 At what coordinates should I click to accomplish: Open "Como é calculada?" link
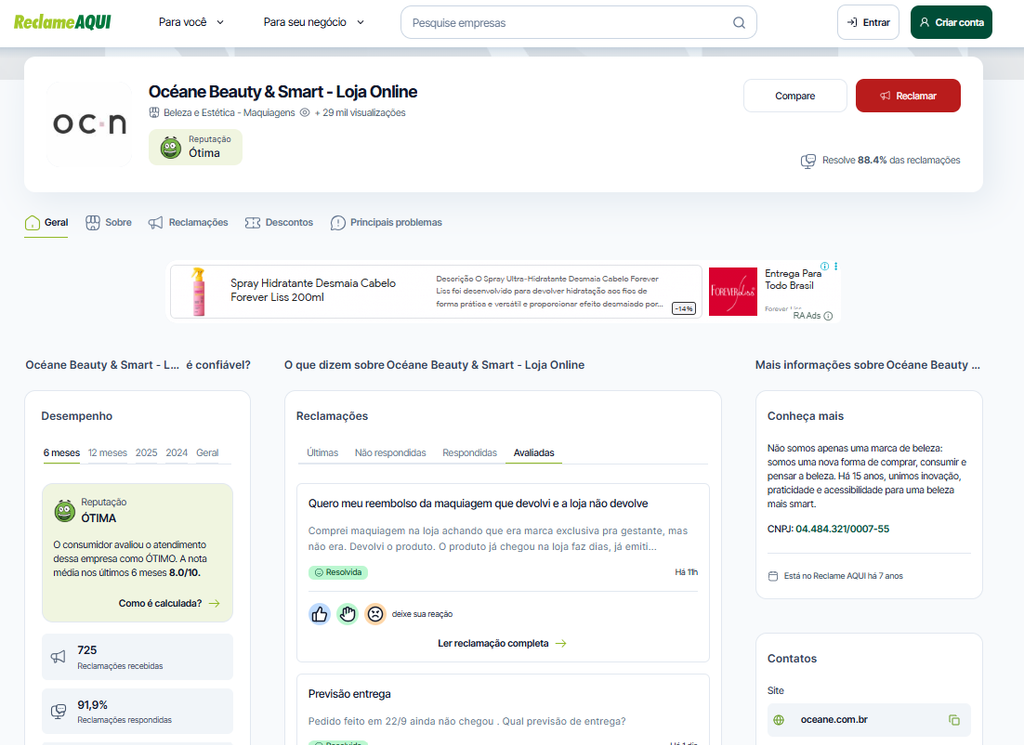click(x=169, y=603)
